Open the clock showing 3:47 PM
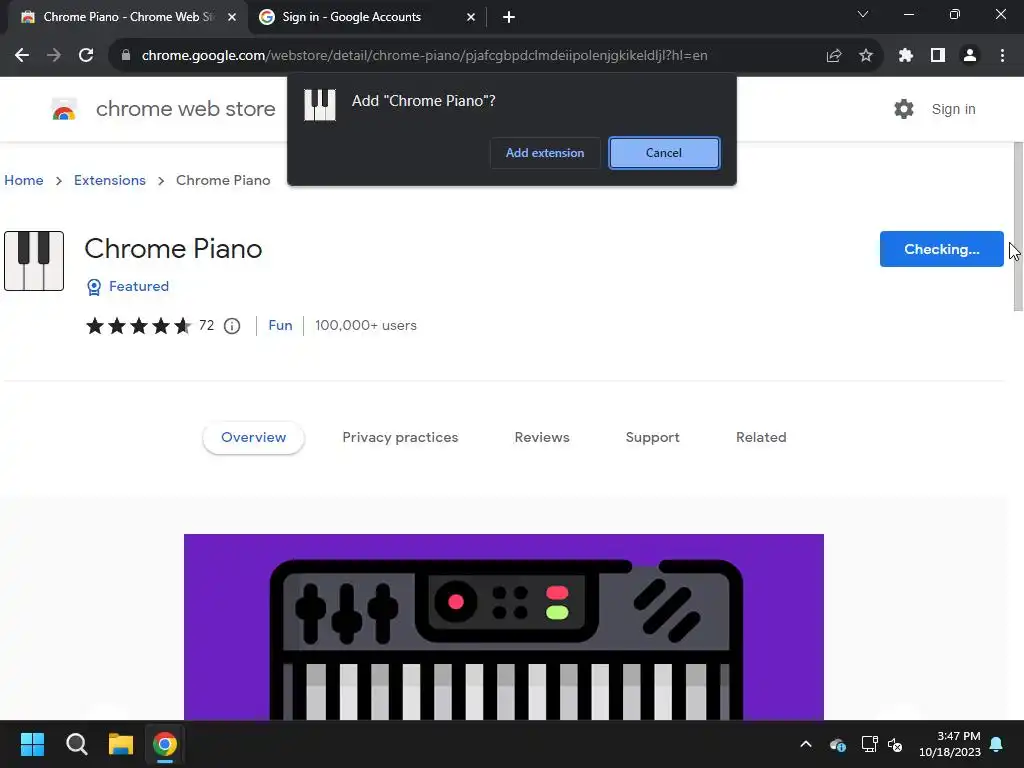 click(950, 744)
